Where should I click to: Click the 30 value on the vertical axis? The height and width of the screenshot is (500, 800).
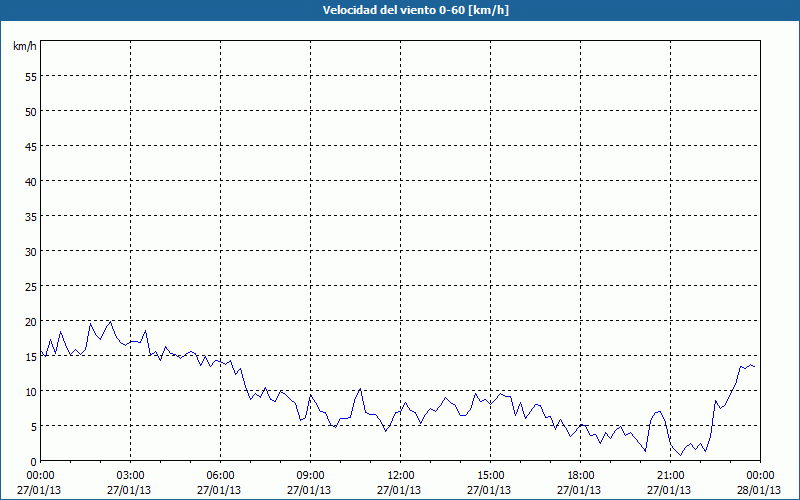coord(31,252)
